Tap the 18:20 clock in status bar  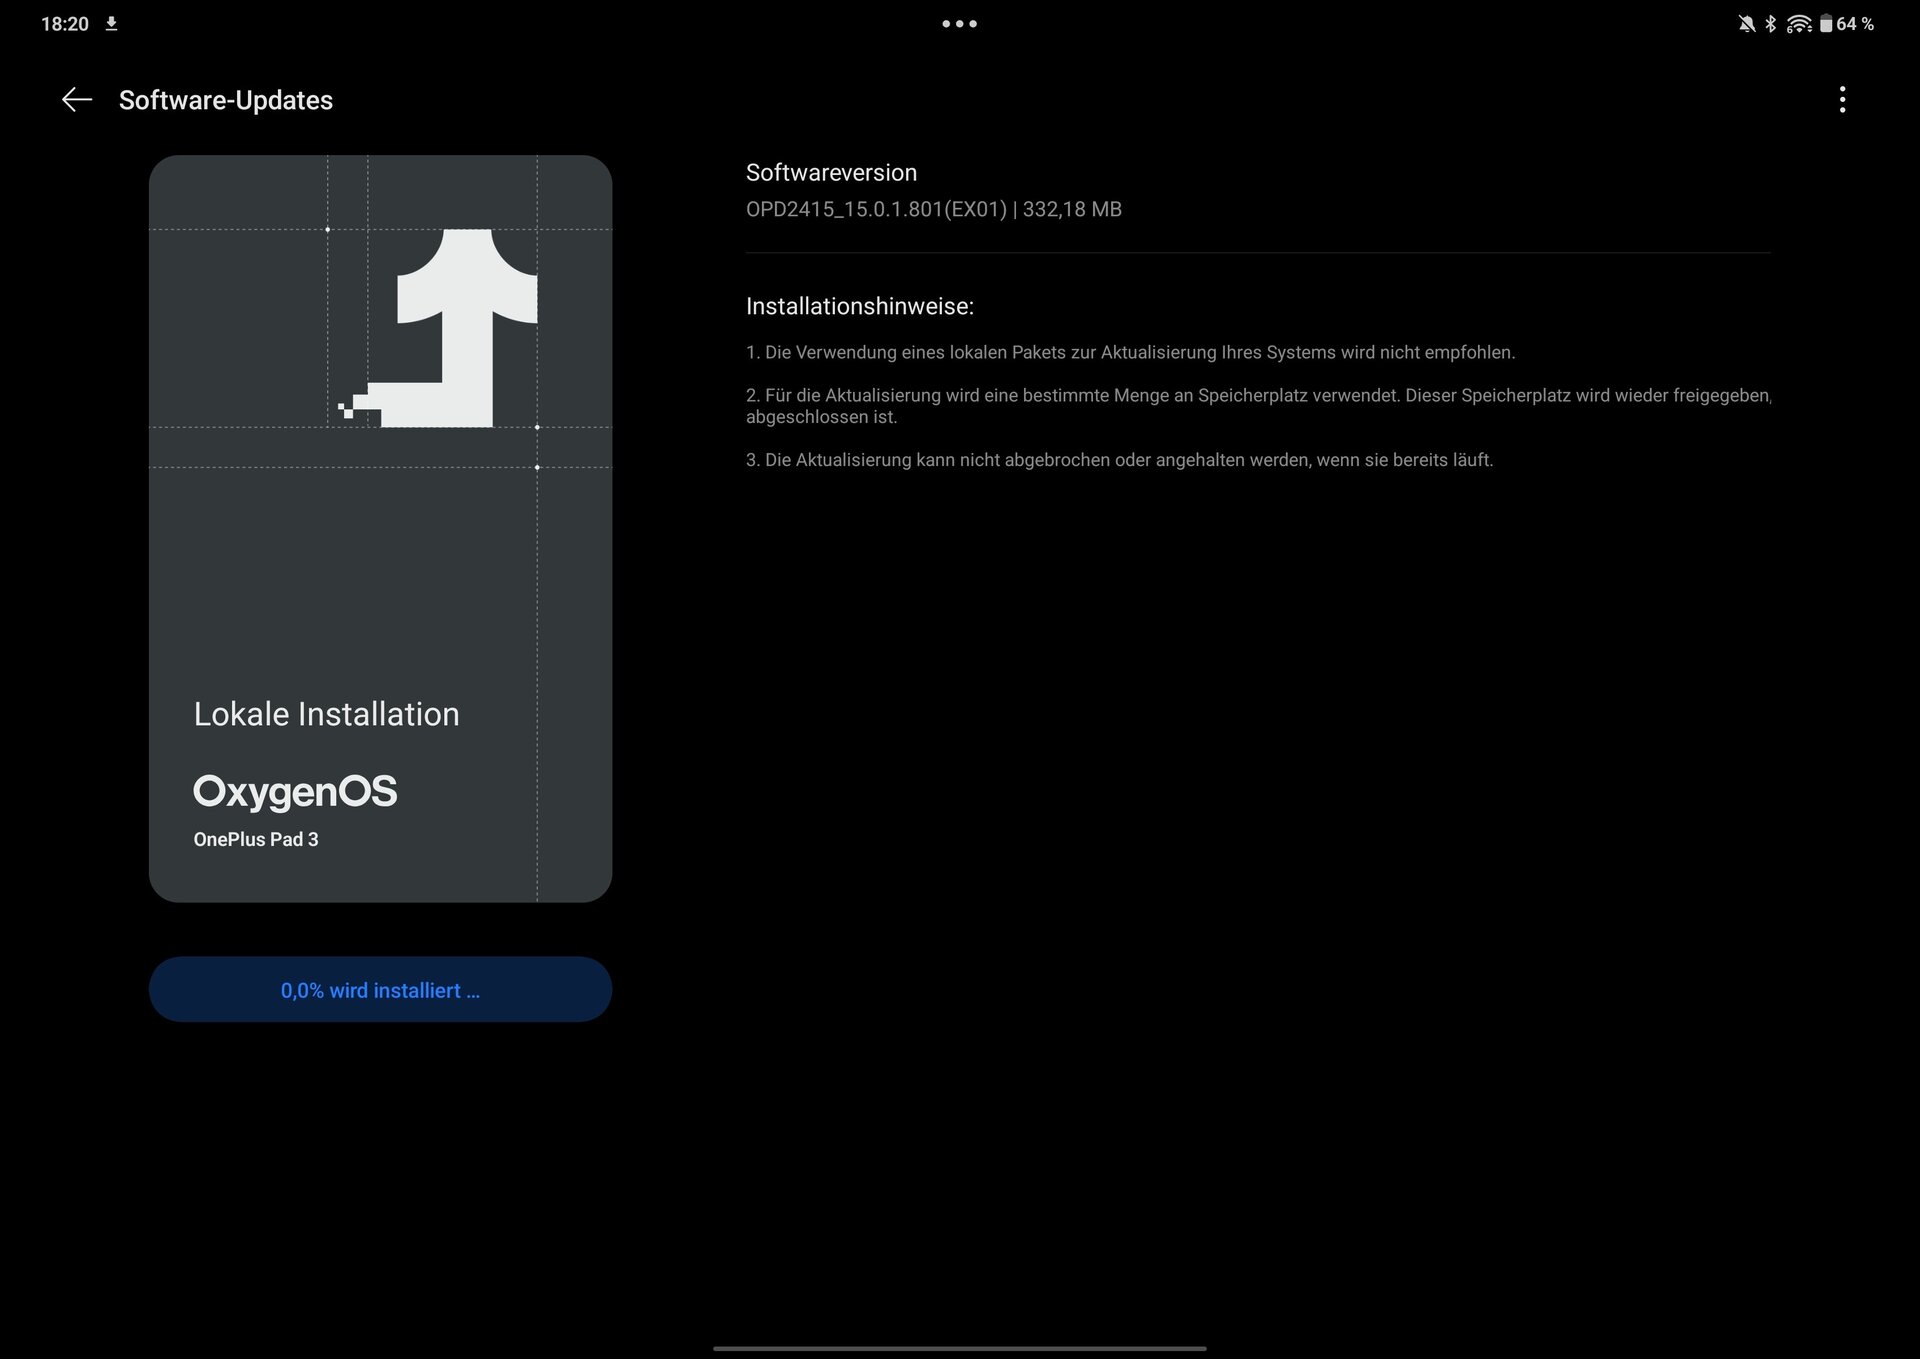(65, 24)
